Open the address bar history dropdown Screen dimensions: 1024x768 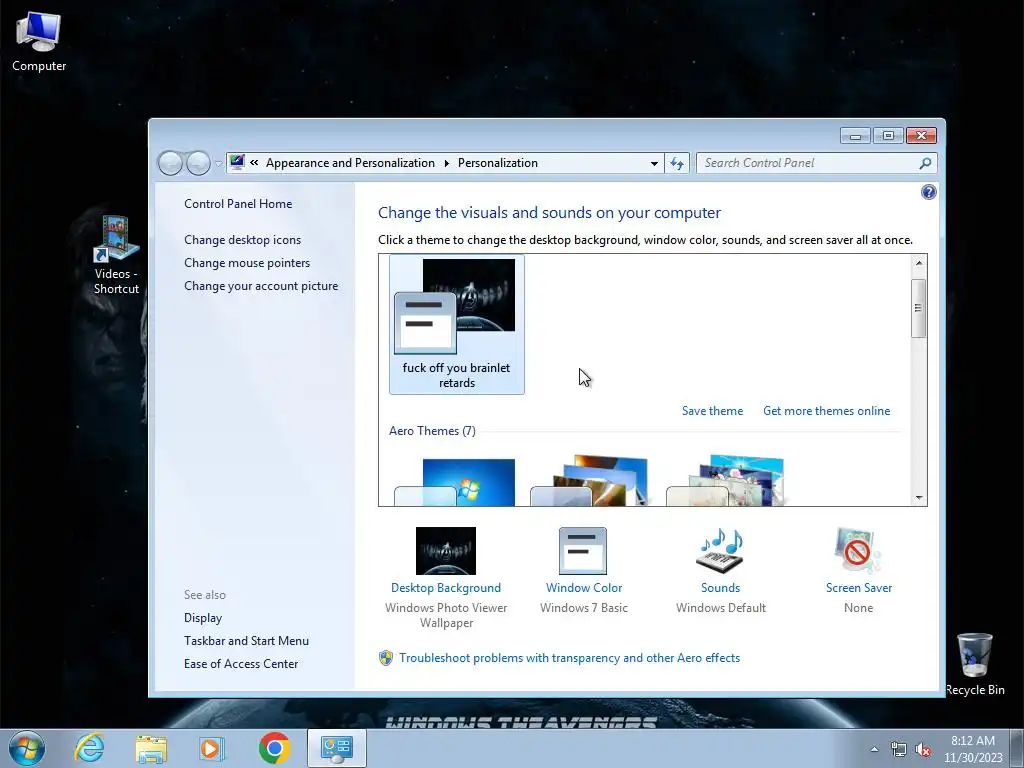pos(654,163)
